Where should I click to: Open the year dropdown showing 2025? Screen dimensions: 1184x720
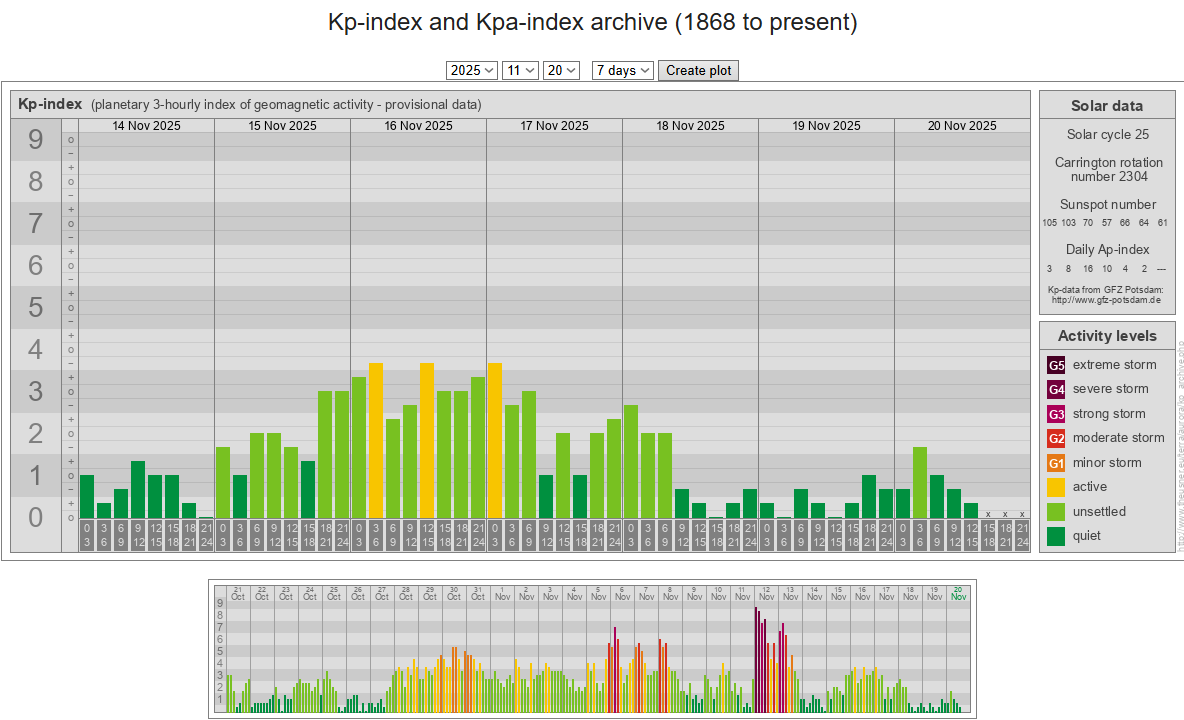pyautogui.click(x=472, y=70)
